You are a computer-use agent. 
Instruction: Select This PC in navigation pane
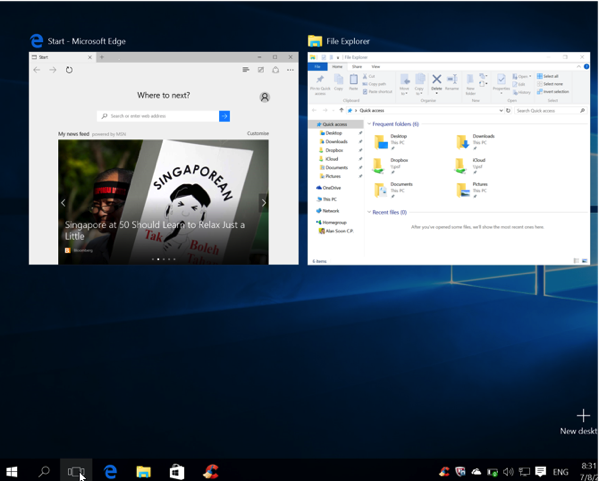click(327, 199)
